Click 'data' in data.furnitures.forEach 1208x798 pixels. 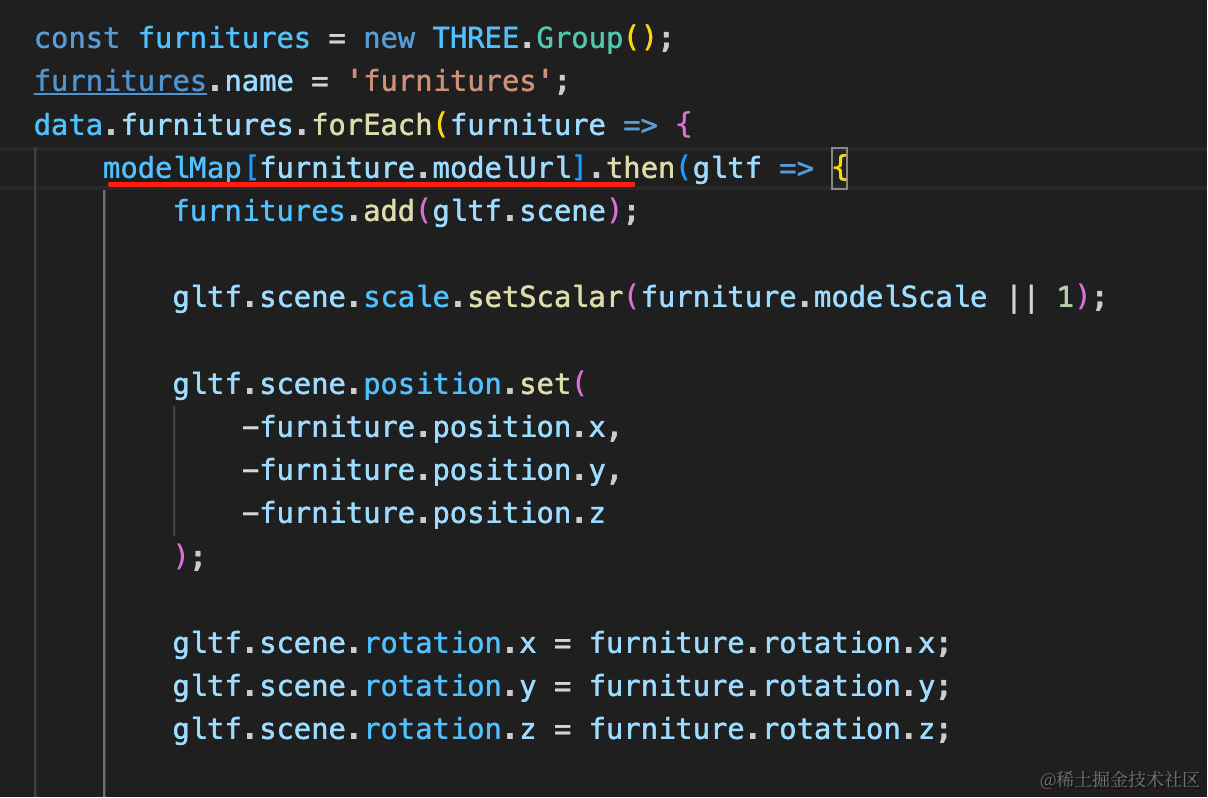(69, 125)
